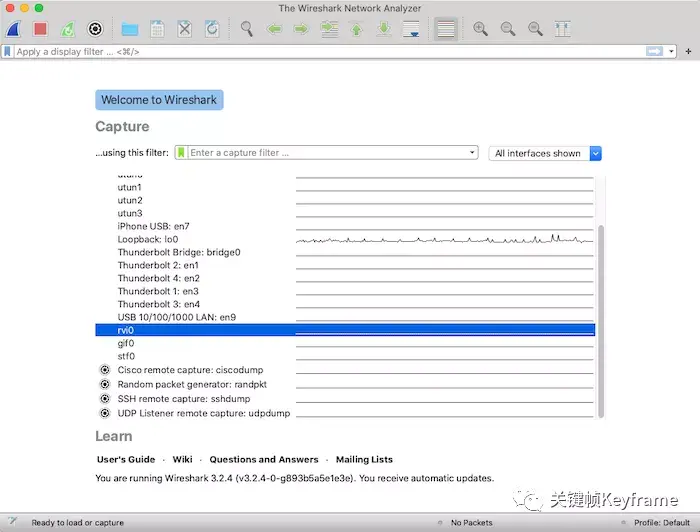Find a packet with magnifier icon
This screenshot has height=532, width=700.
246,29
